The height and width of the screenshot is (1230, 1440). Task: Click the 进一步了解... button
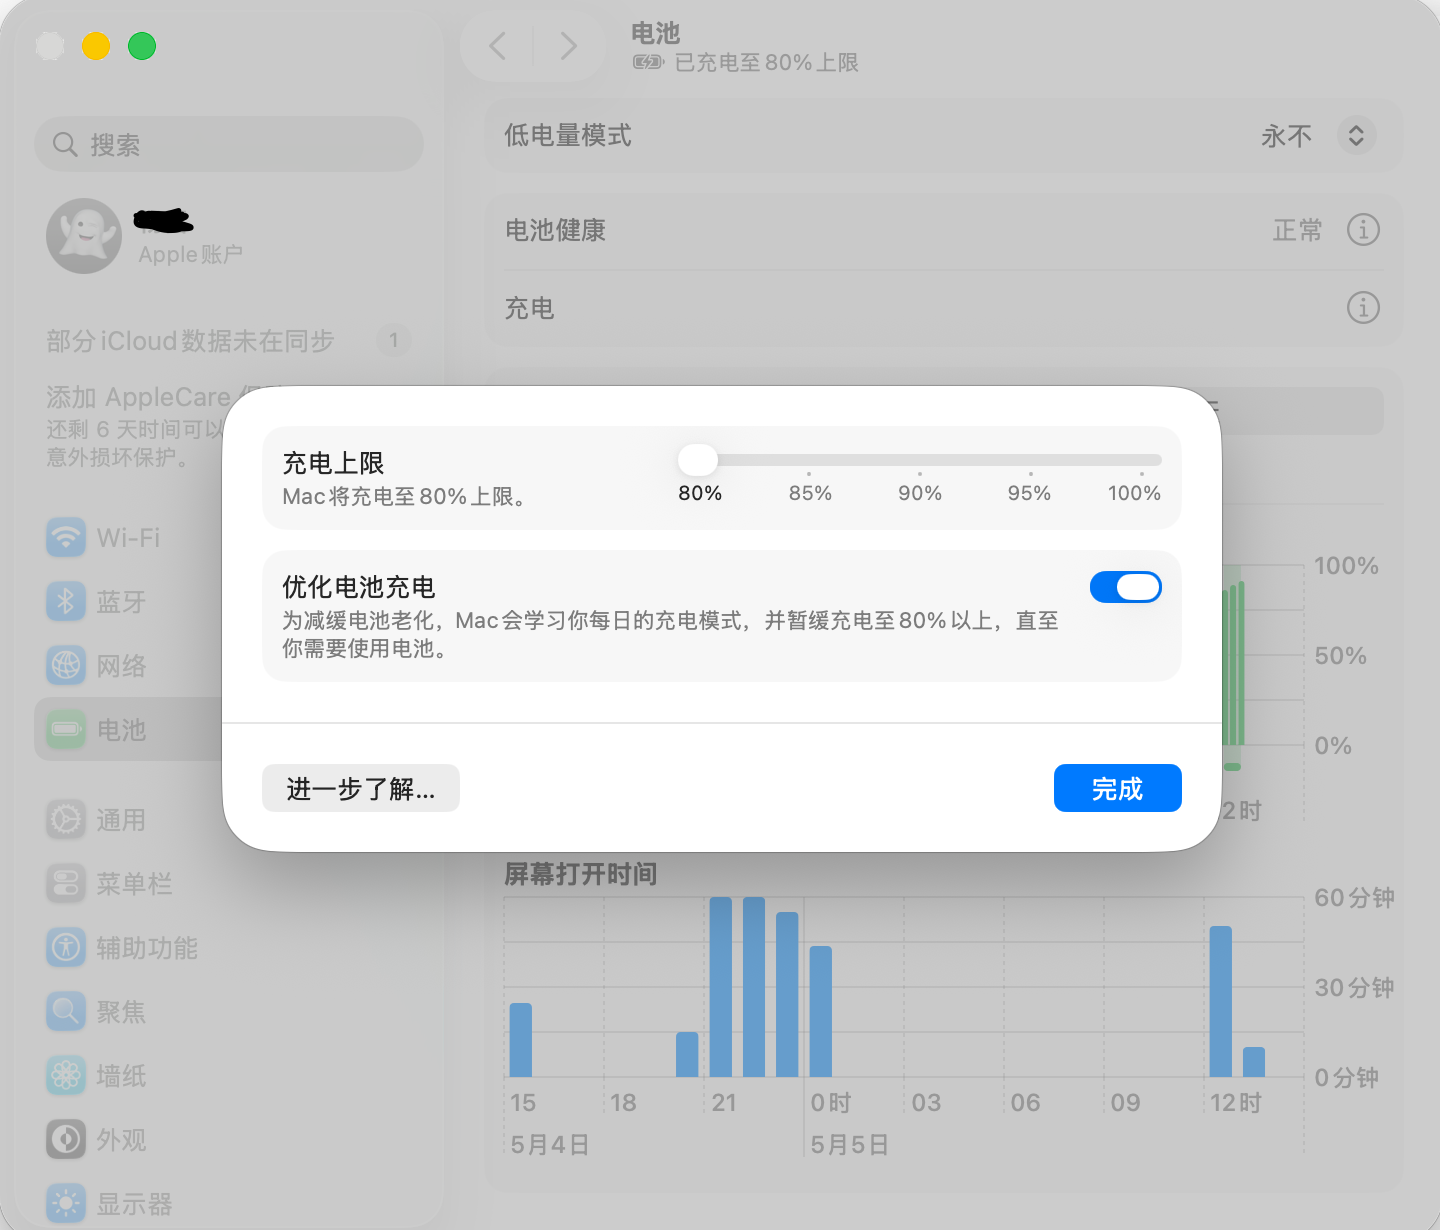click(x=360, y=788)
